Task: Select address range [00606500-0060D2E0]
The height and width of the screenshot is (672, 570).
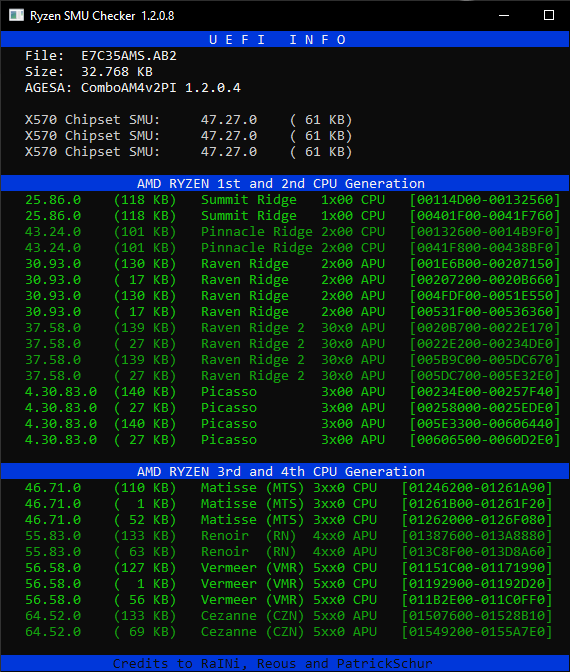Action: coord(485,440)
